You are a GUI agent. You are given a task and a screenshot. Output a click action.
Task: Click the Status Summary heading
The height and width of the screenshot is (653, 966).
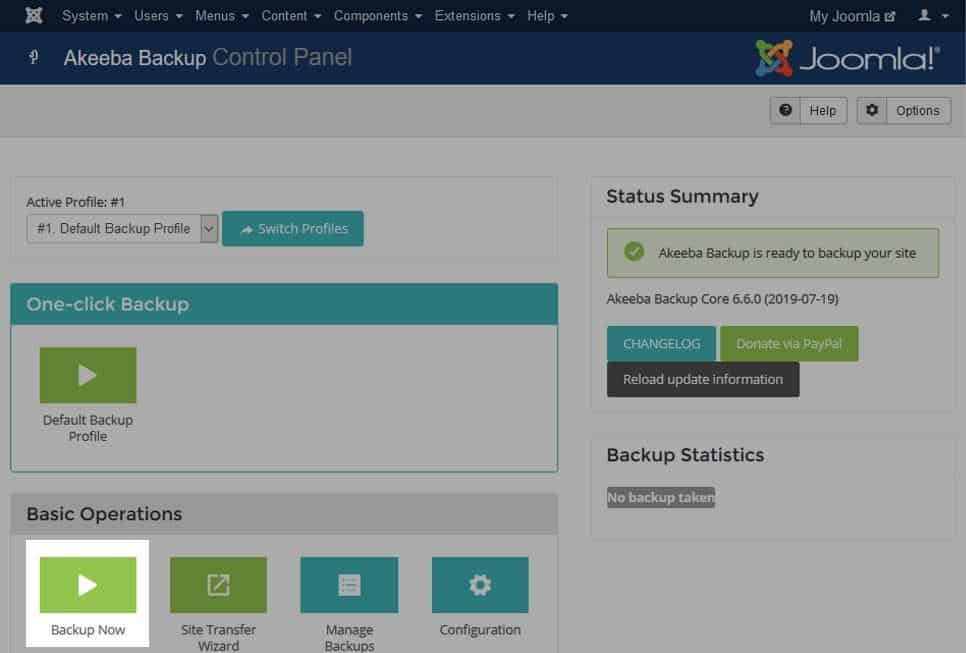coord(682,197)
